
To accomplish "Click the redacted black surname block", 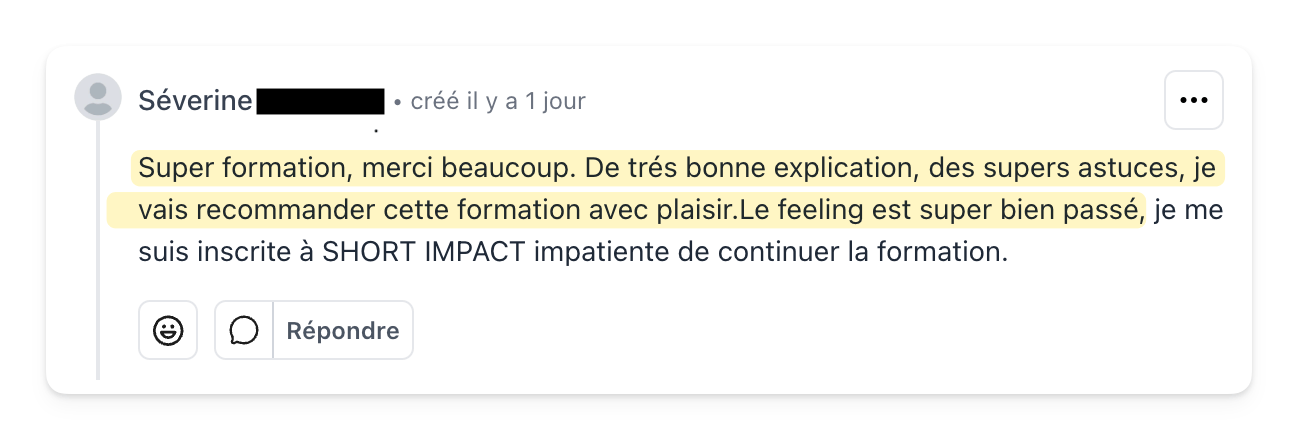I will 320,101.
